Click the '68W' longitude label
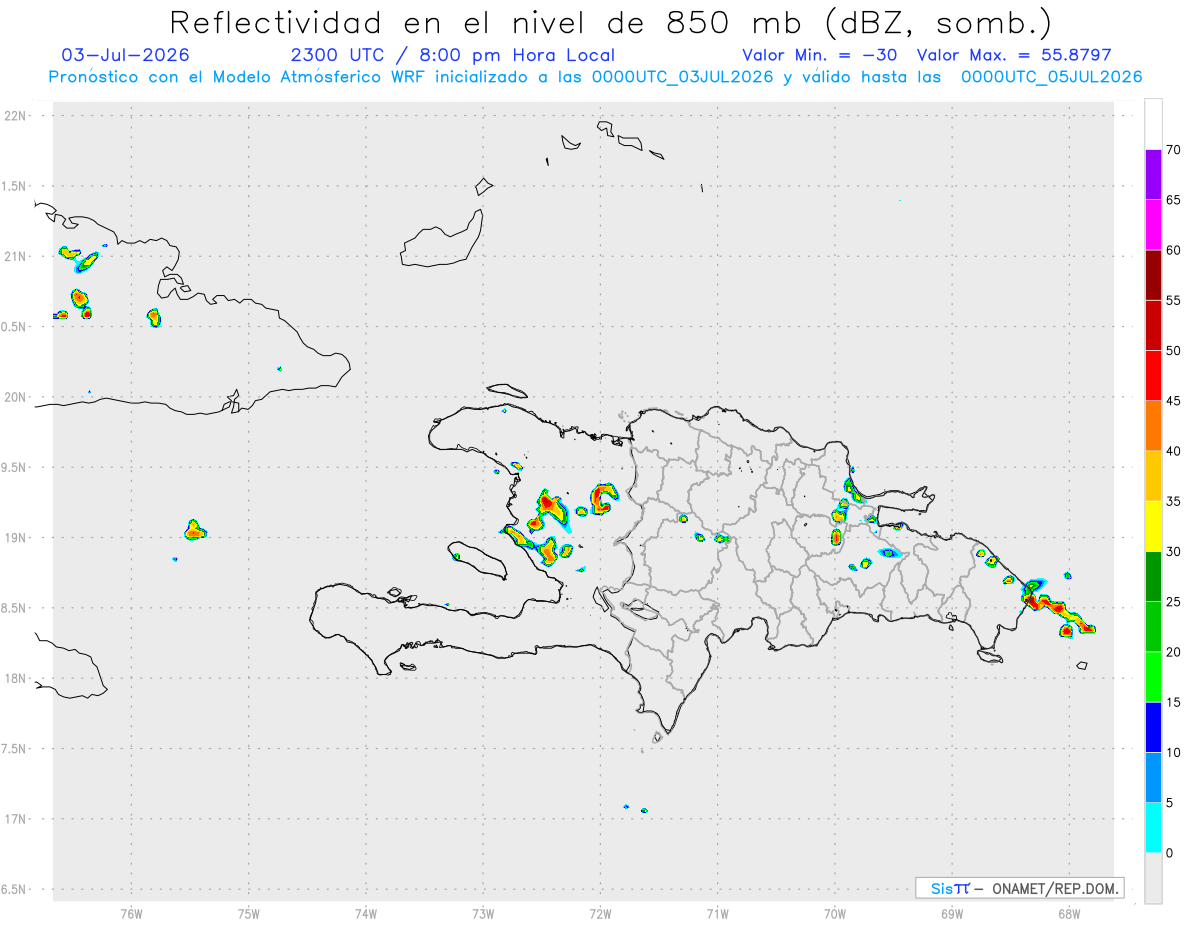This screenshot has width=1200, height=927. pos(1069,914)
